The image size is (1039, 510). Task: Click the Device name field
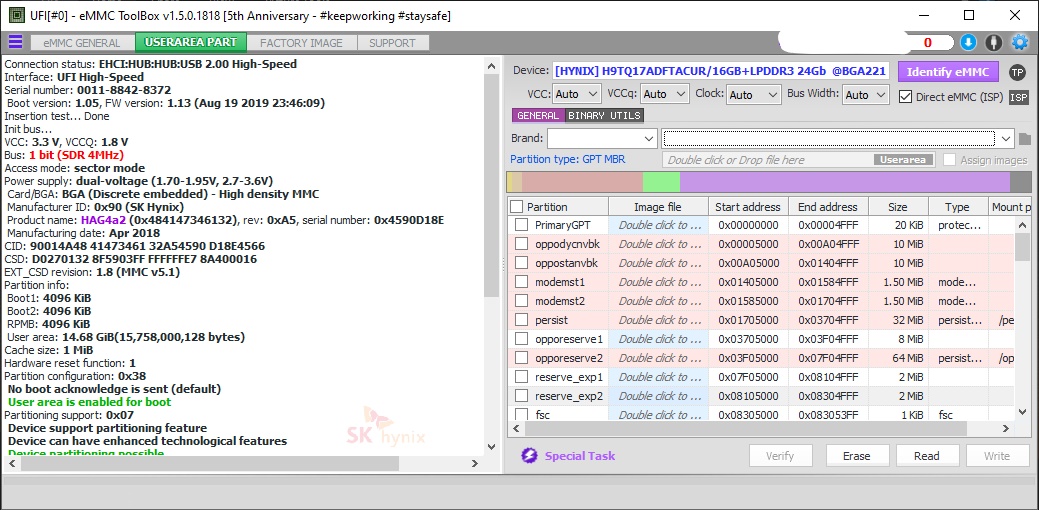[x=721, y=72]
